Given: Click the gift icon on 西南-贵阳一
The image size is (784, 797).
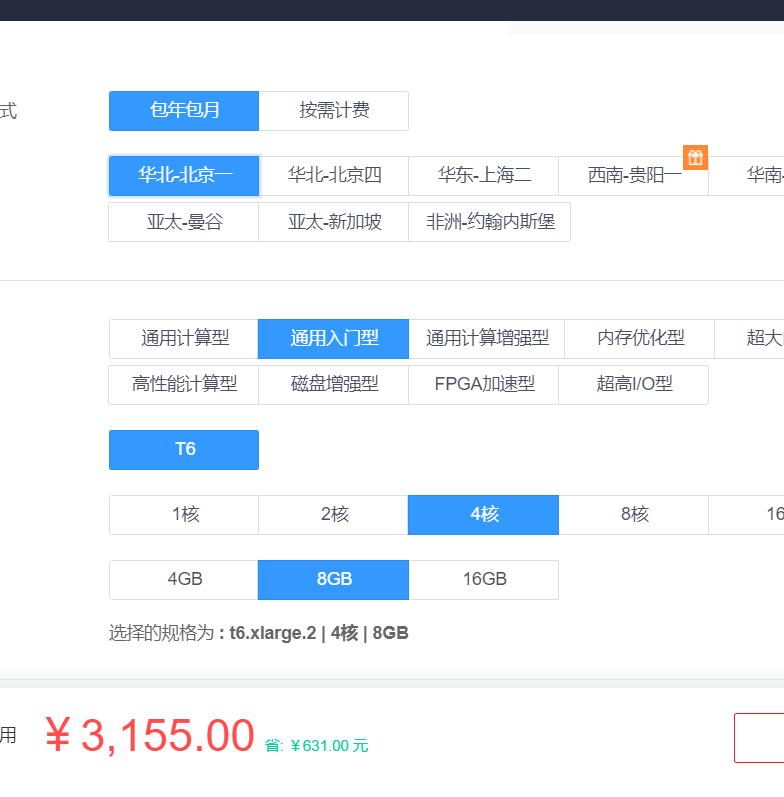Looking at the screenshot, I should (695, 158).
